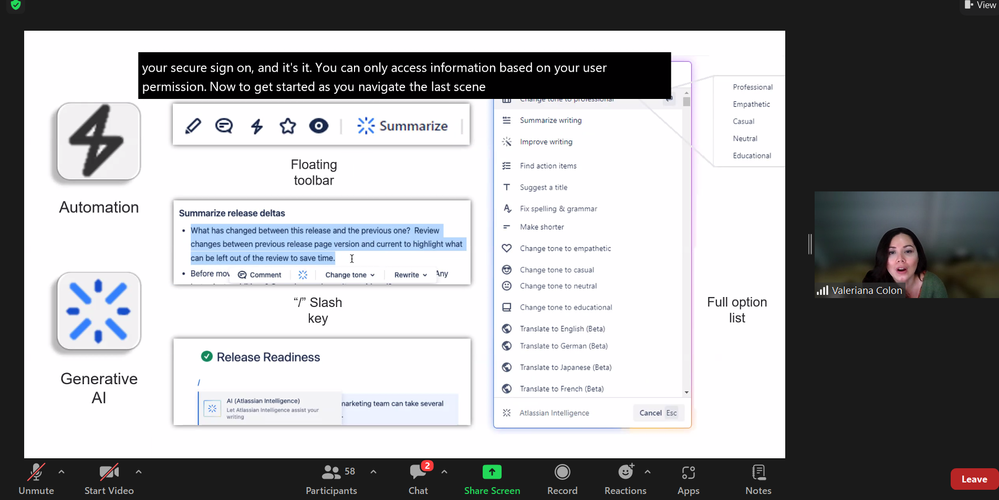Start recording with the Record button

[x=562, y=479]
